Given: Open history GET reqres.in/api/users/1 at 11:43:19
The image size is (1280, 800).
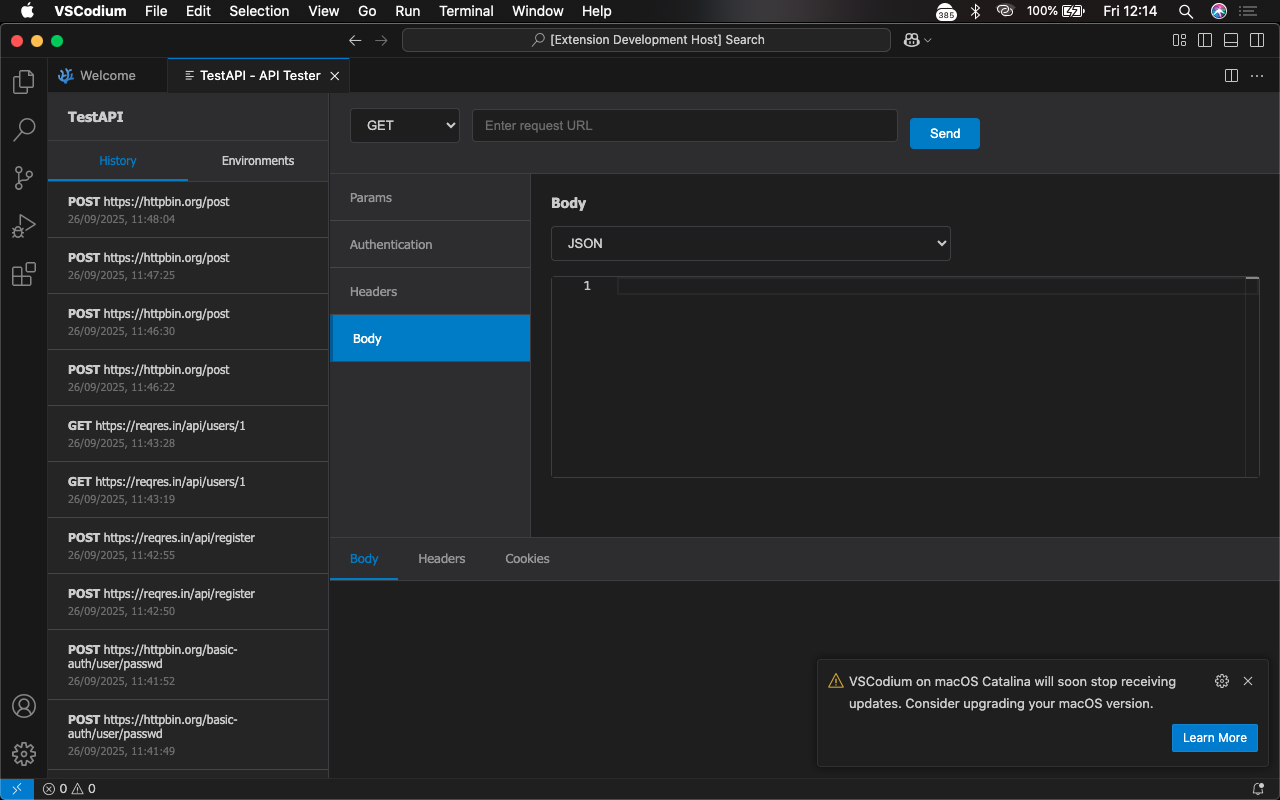Looking at the screenshot, I should coord(188,489).
